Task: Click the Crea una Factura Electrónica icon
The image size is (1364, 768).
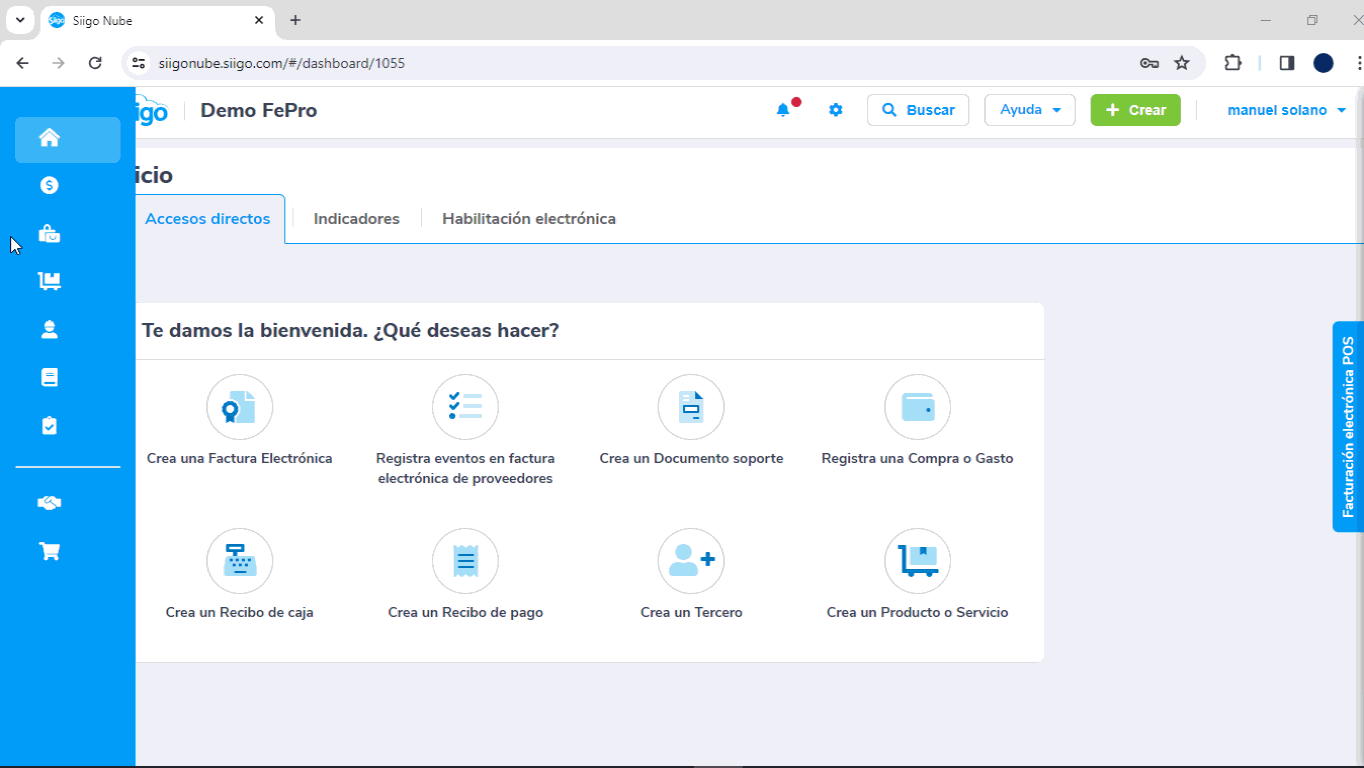Action: 239,407
